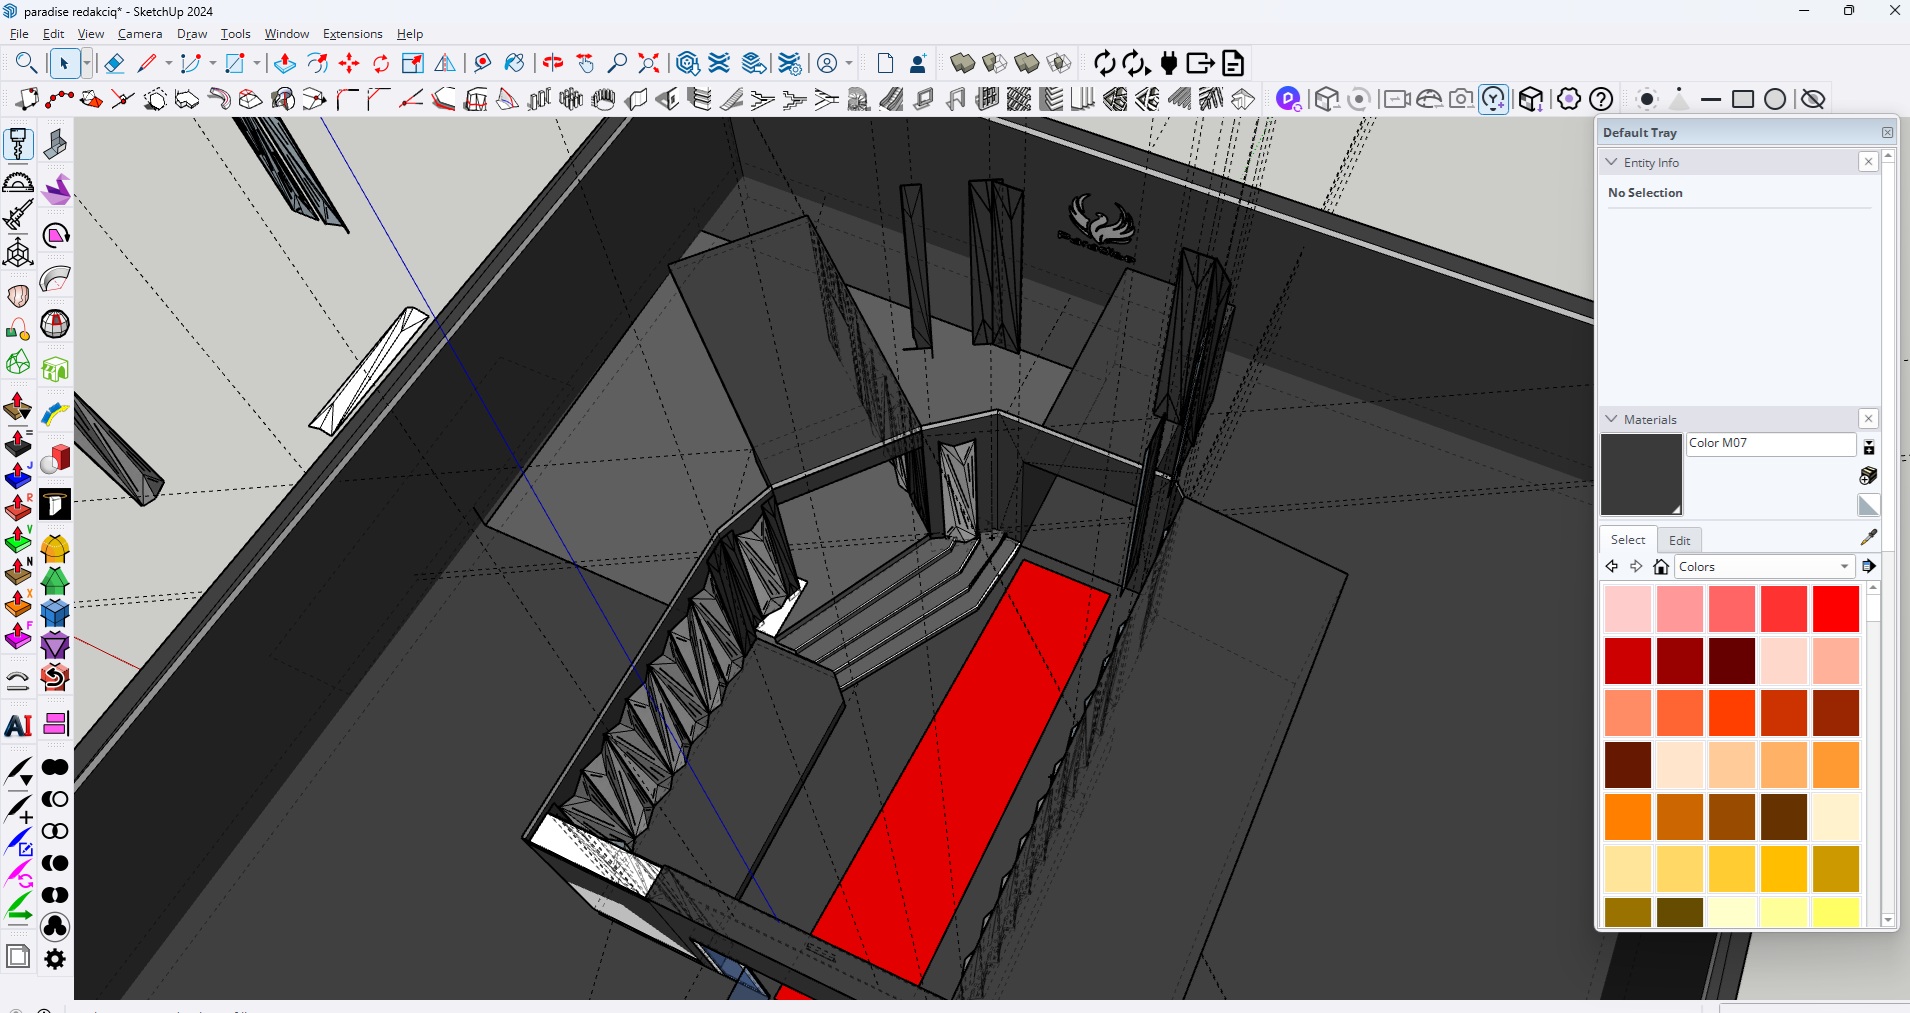This screenshot has height=1013, width=1910.
Task: Open the Search SketchUp magnifier
Action: coord(26,64)
